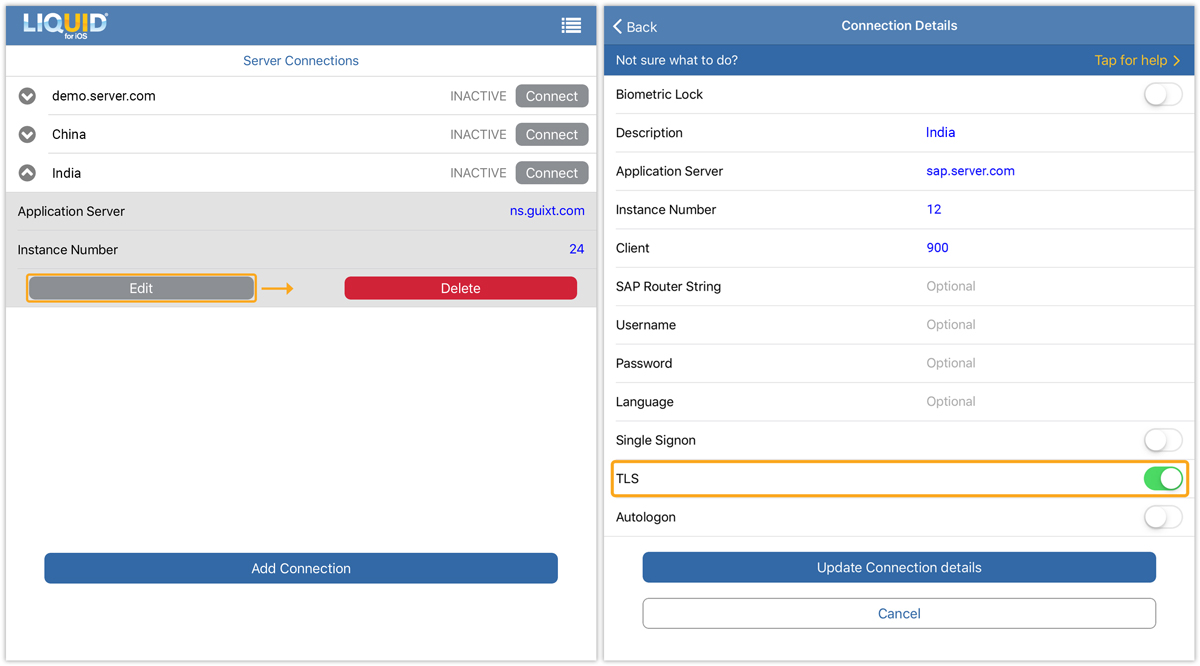The width and height of the screenshot is (1200, 666).
Task: Go back using the Back arrow
Action: pos(635,26)
